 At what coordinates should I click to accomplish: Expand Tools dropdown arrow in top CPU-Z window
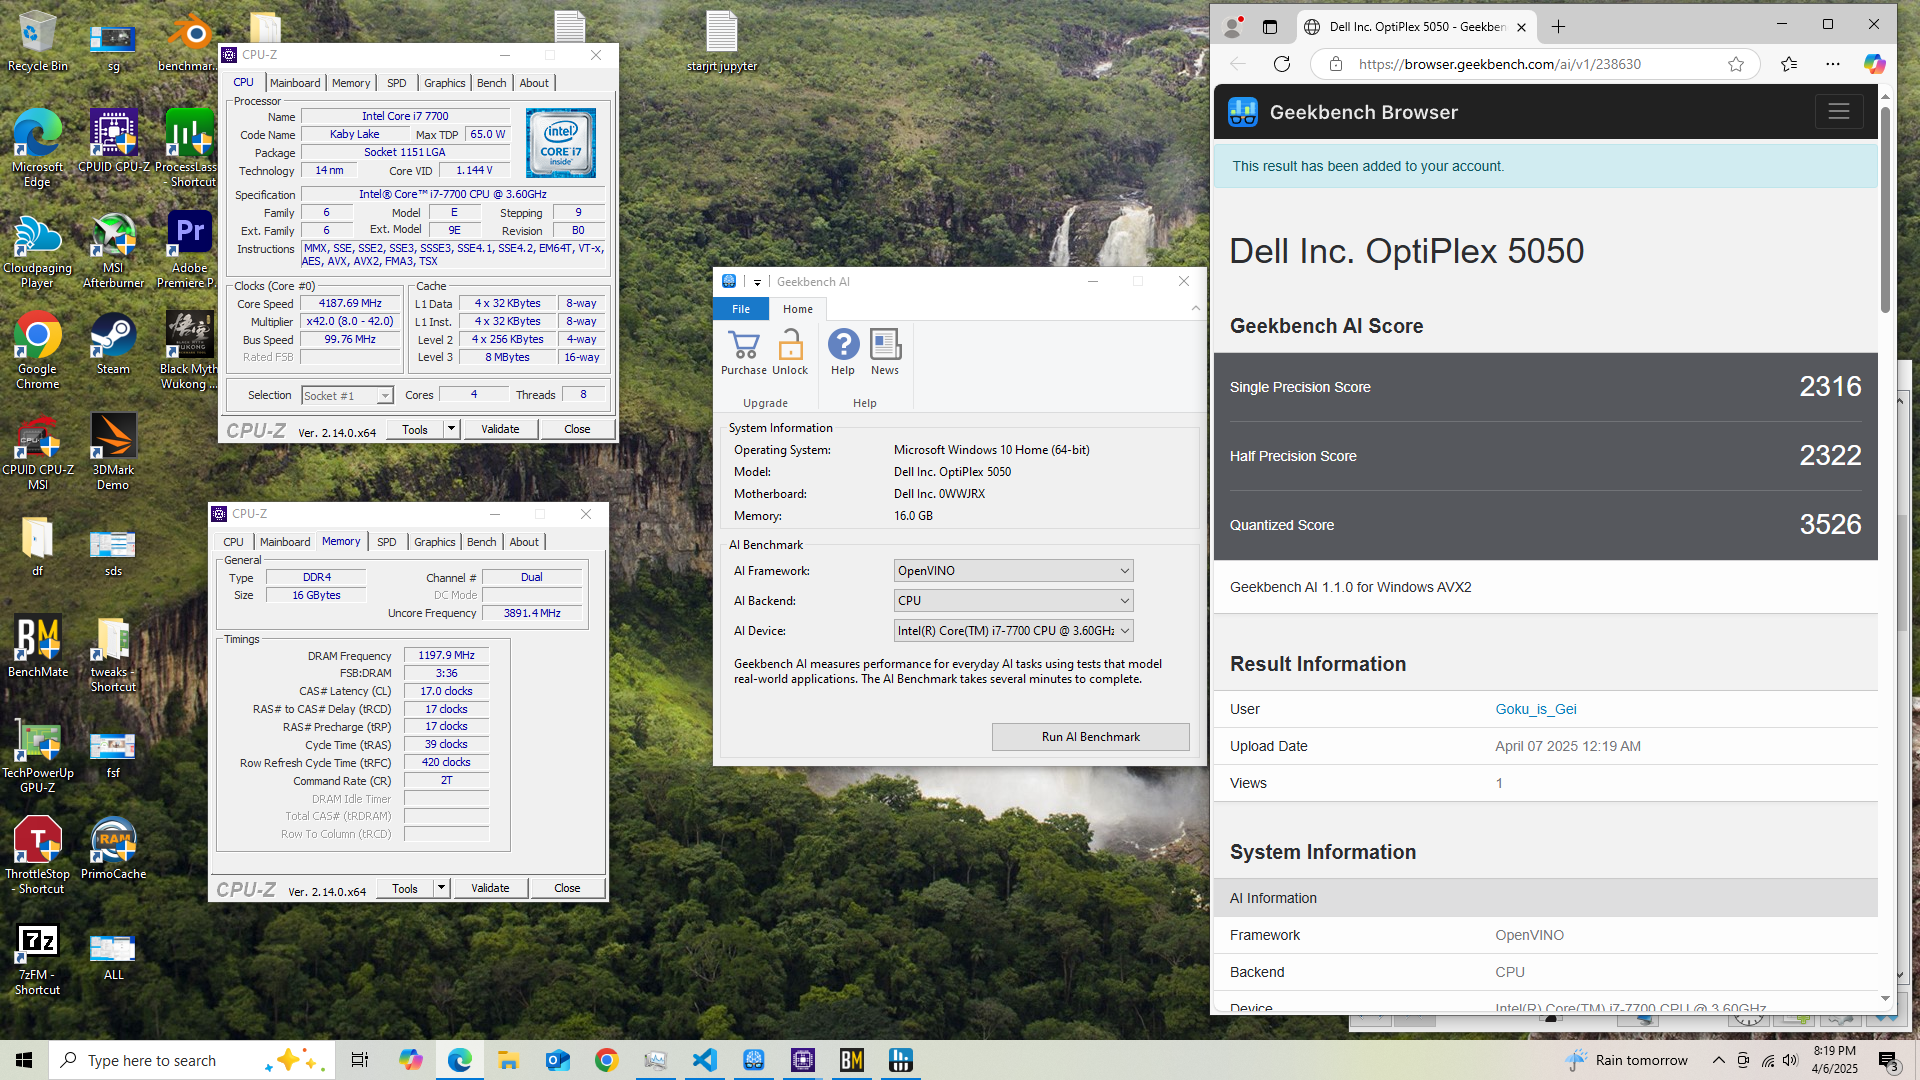point(451,429)
